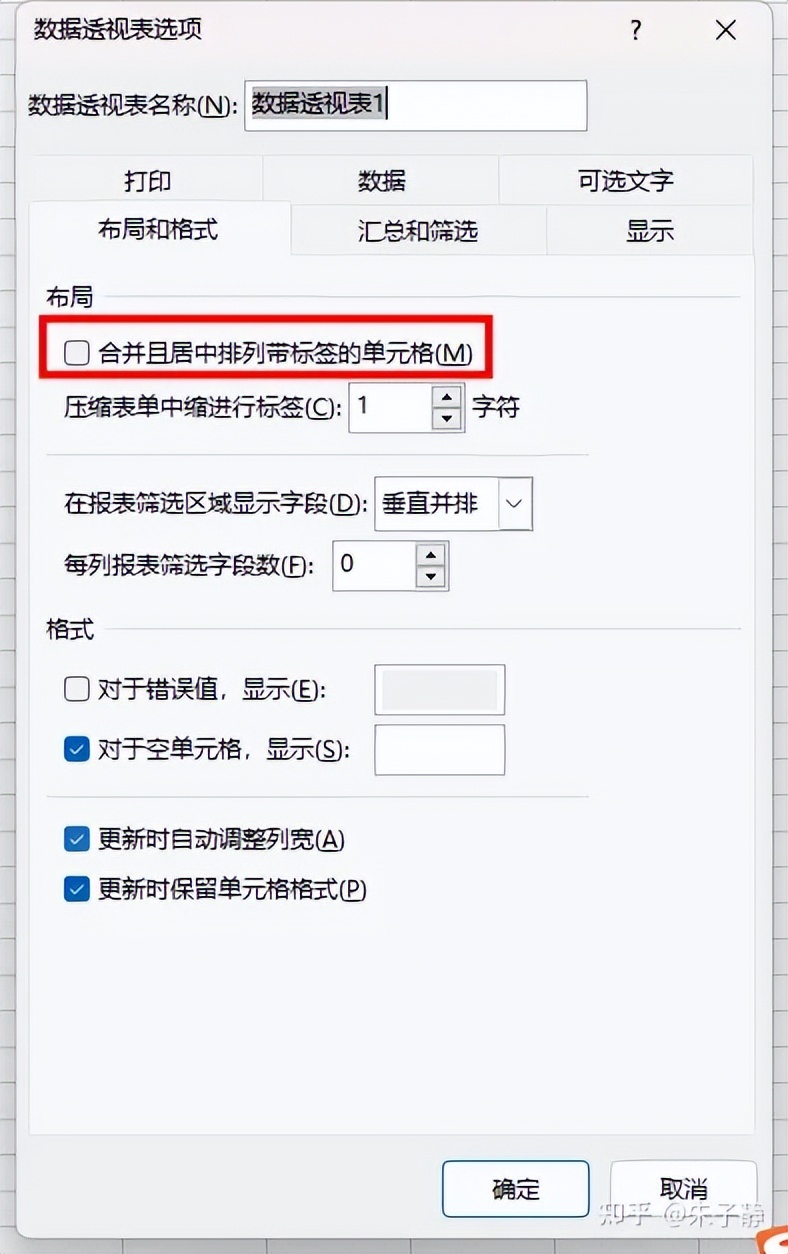Click the 数据透视表名称 text field

(x=416, y=105)
